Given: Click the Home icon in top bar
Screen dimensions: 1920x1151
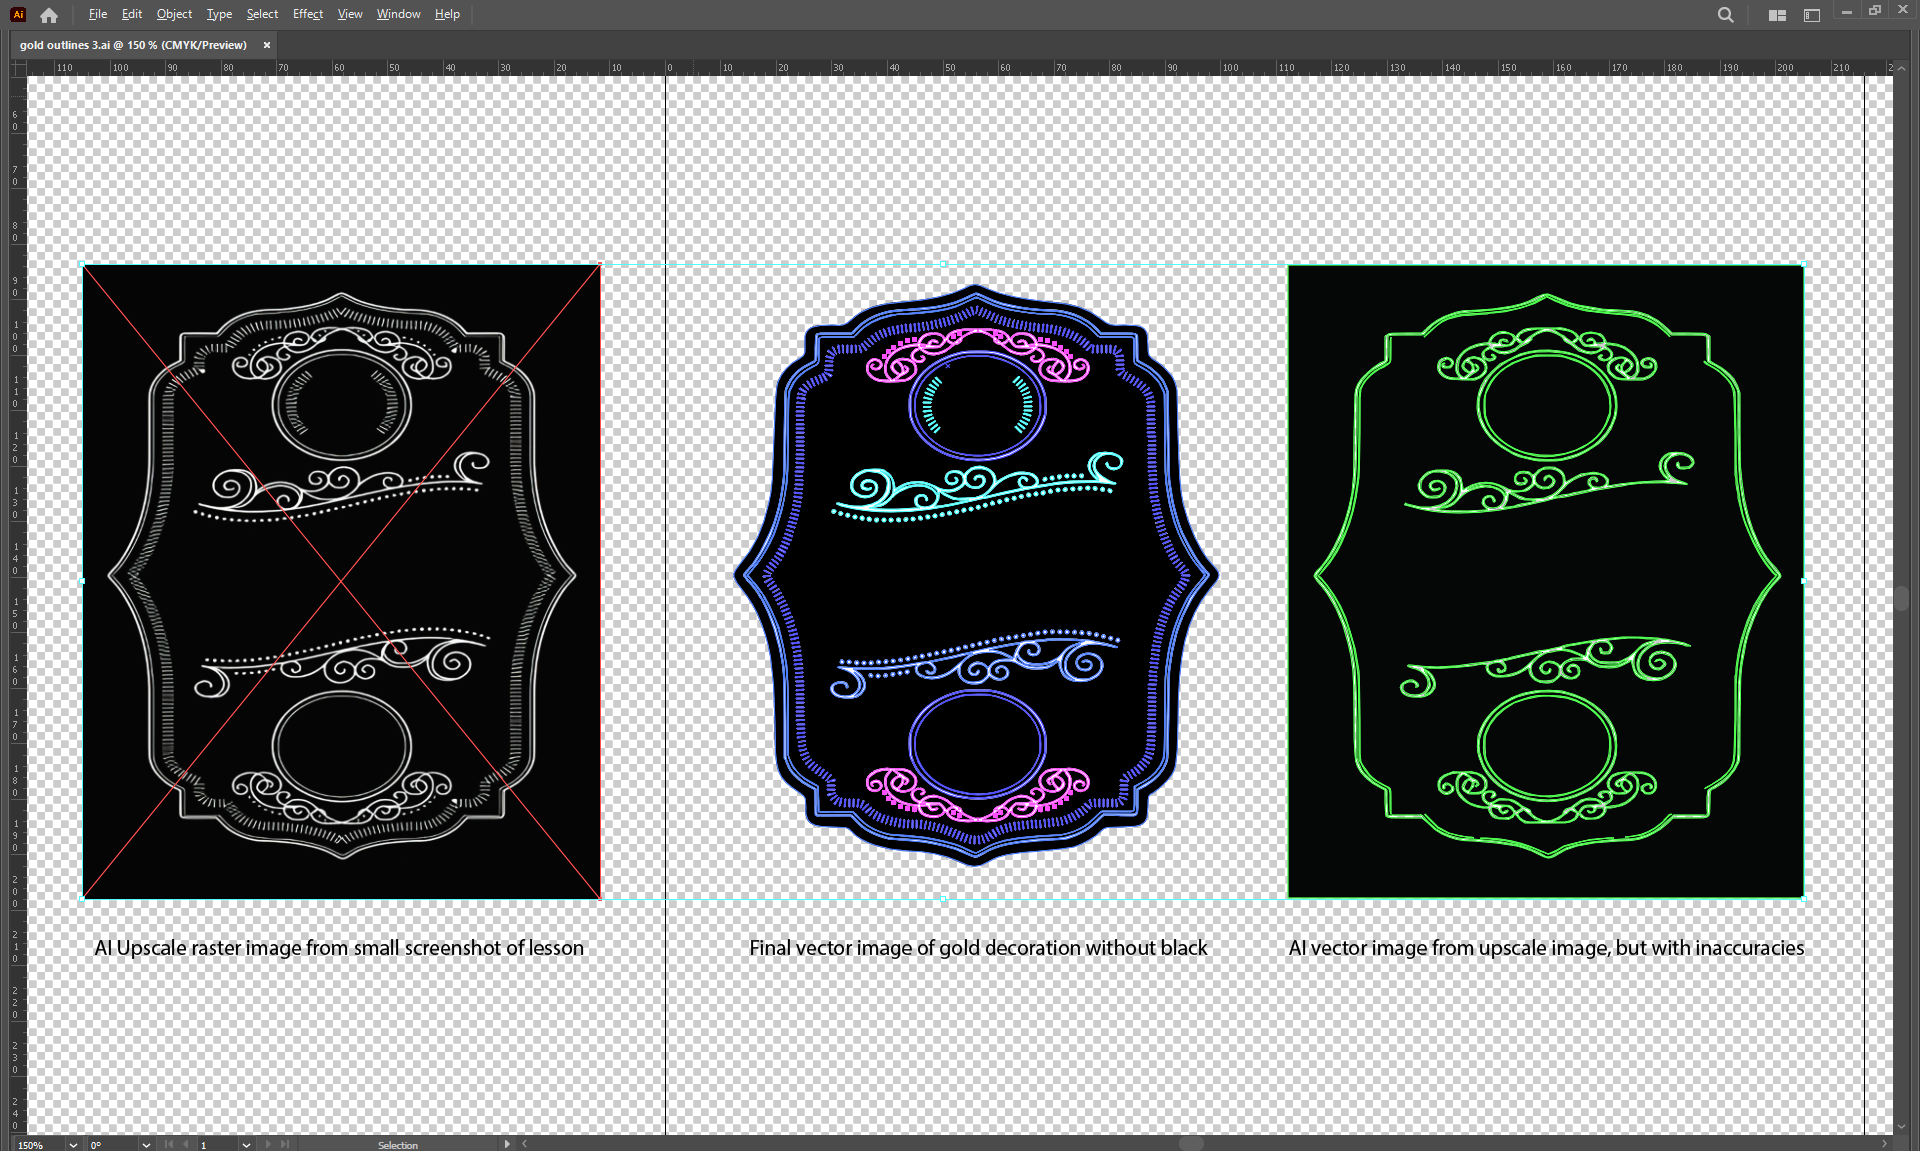Looking at the screenshot, I should click(x=49, y=15).
